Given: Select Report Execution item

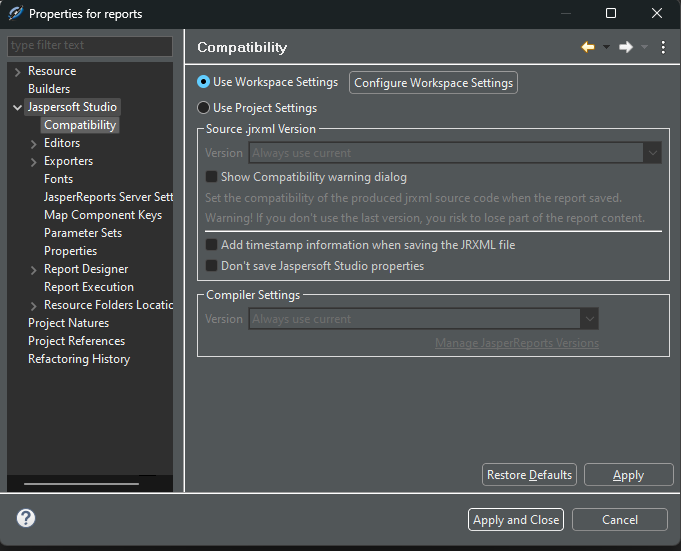Looking at the screenshot, I should (89, 287).
